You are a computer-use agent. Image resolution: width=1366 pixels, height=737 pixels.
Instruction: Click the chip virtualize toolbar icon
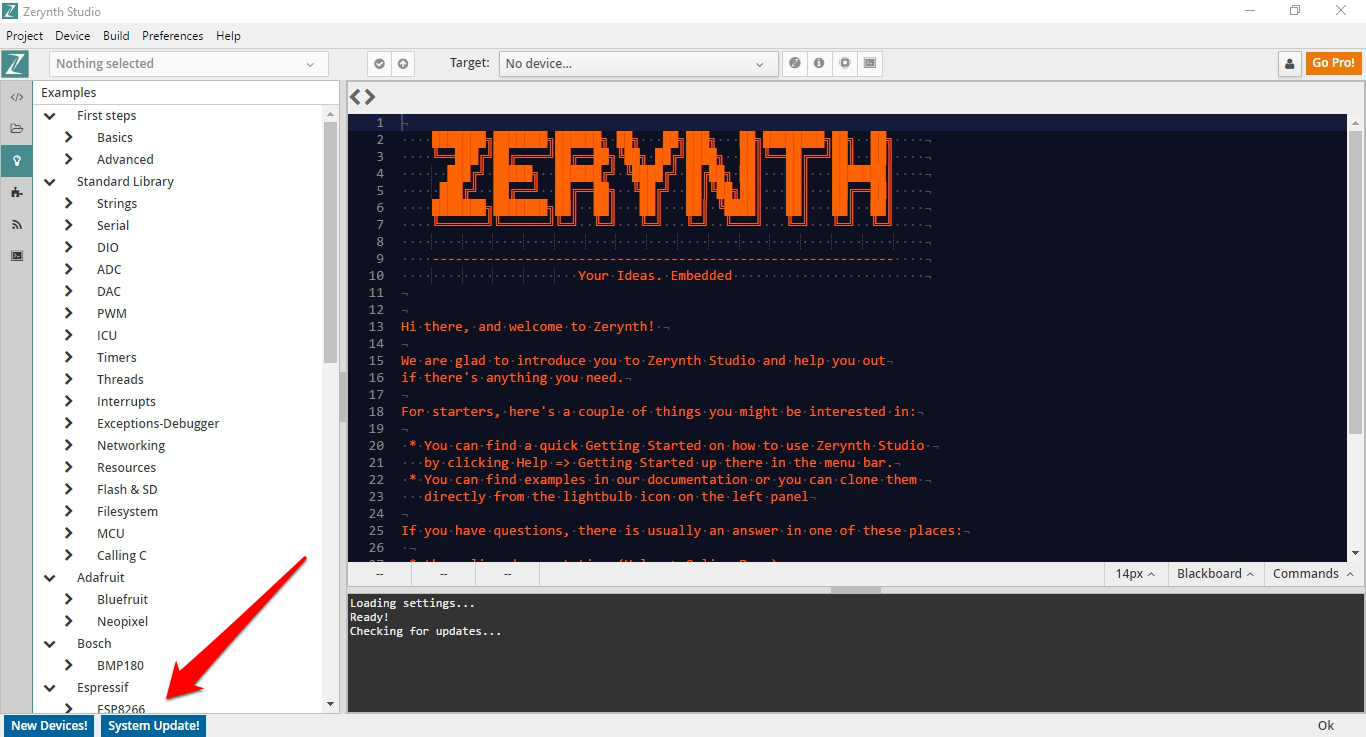click(845, 63)
